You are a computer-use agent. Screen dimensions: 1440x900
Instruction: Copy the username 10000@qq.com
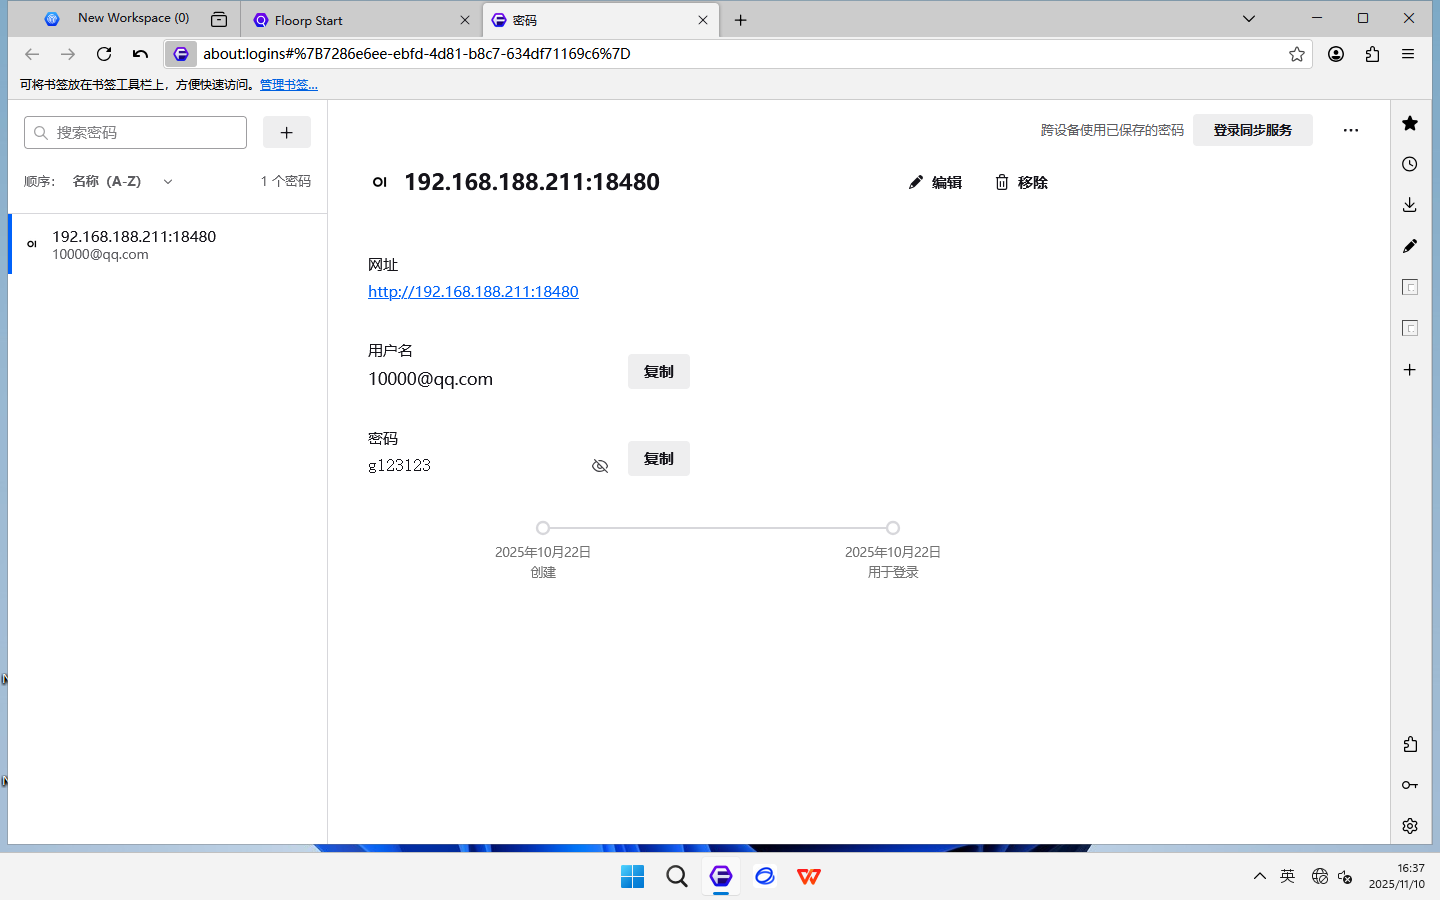(x=658, y=372)
